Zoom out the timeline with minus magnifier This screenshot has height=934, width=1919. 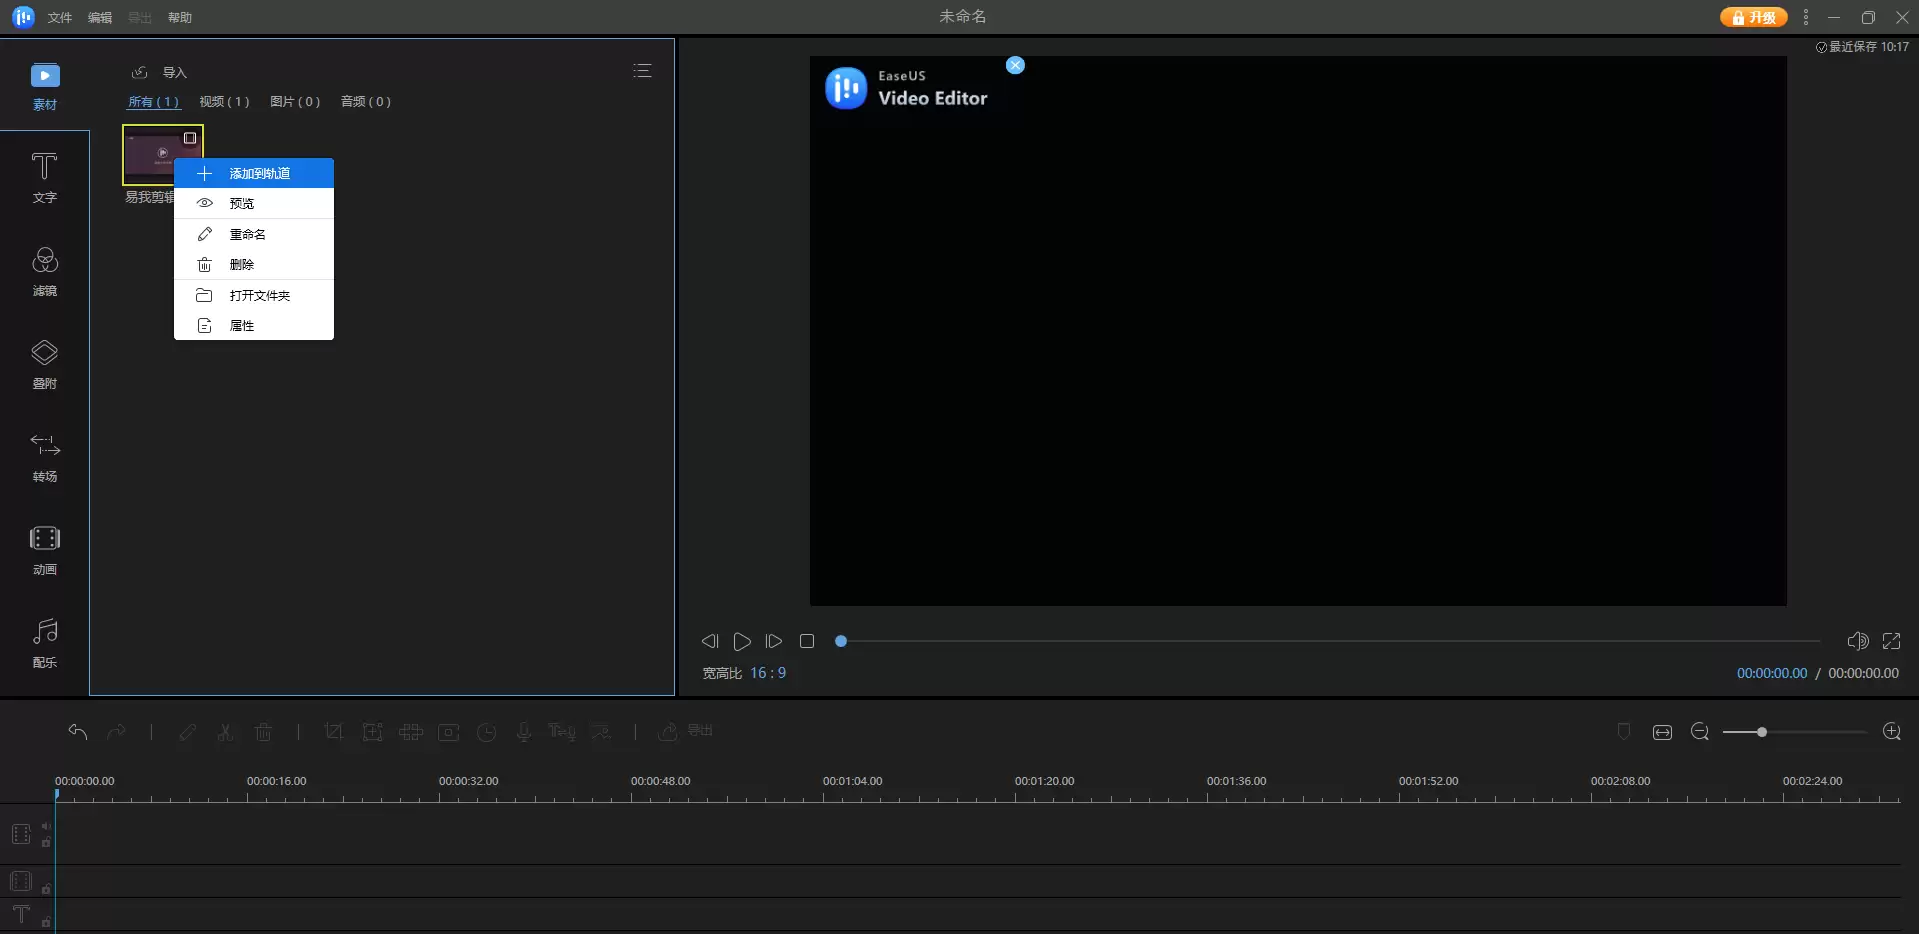click(x=1699, y=732)
